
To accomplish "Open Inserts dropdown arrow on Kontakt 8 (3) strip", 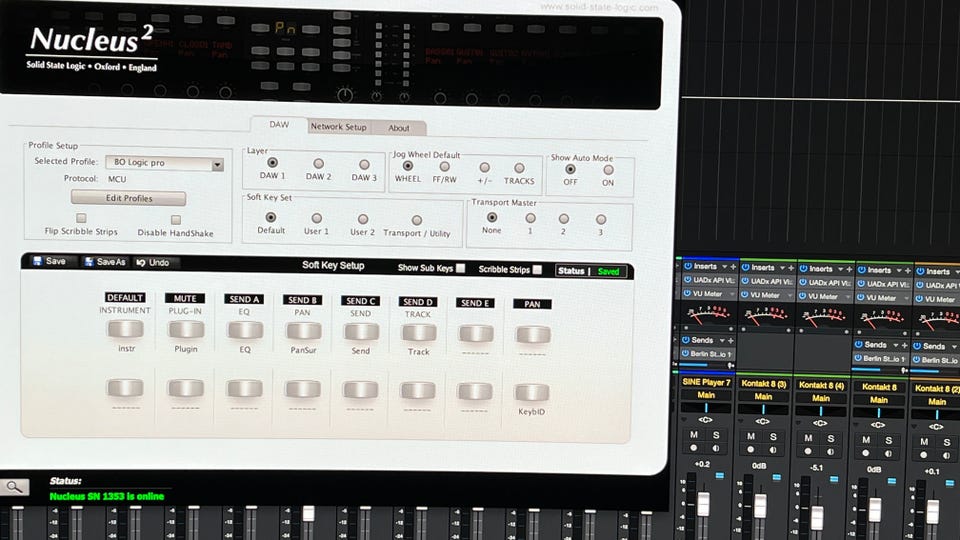I will click(782, 268).
